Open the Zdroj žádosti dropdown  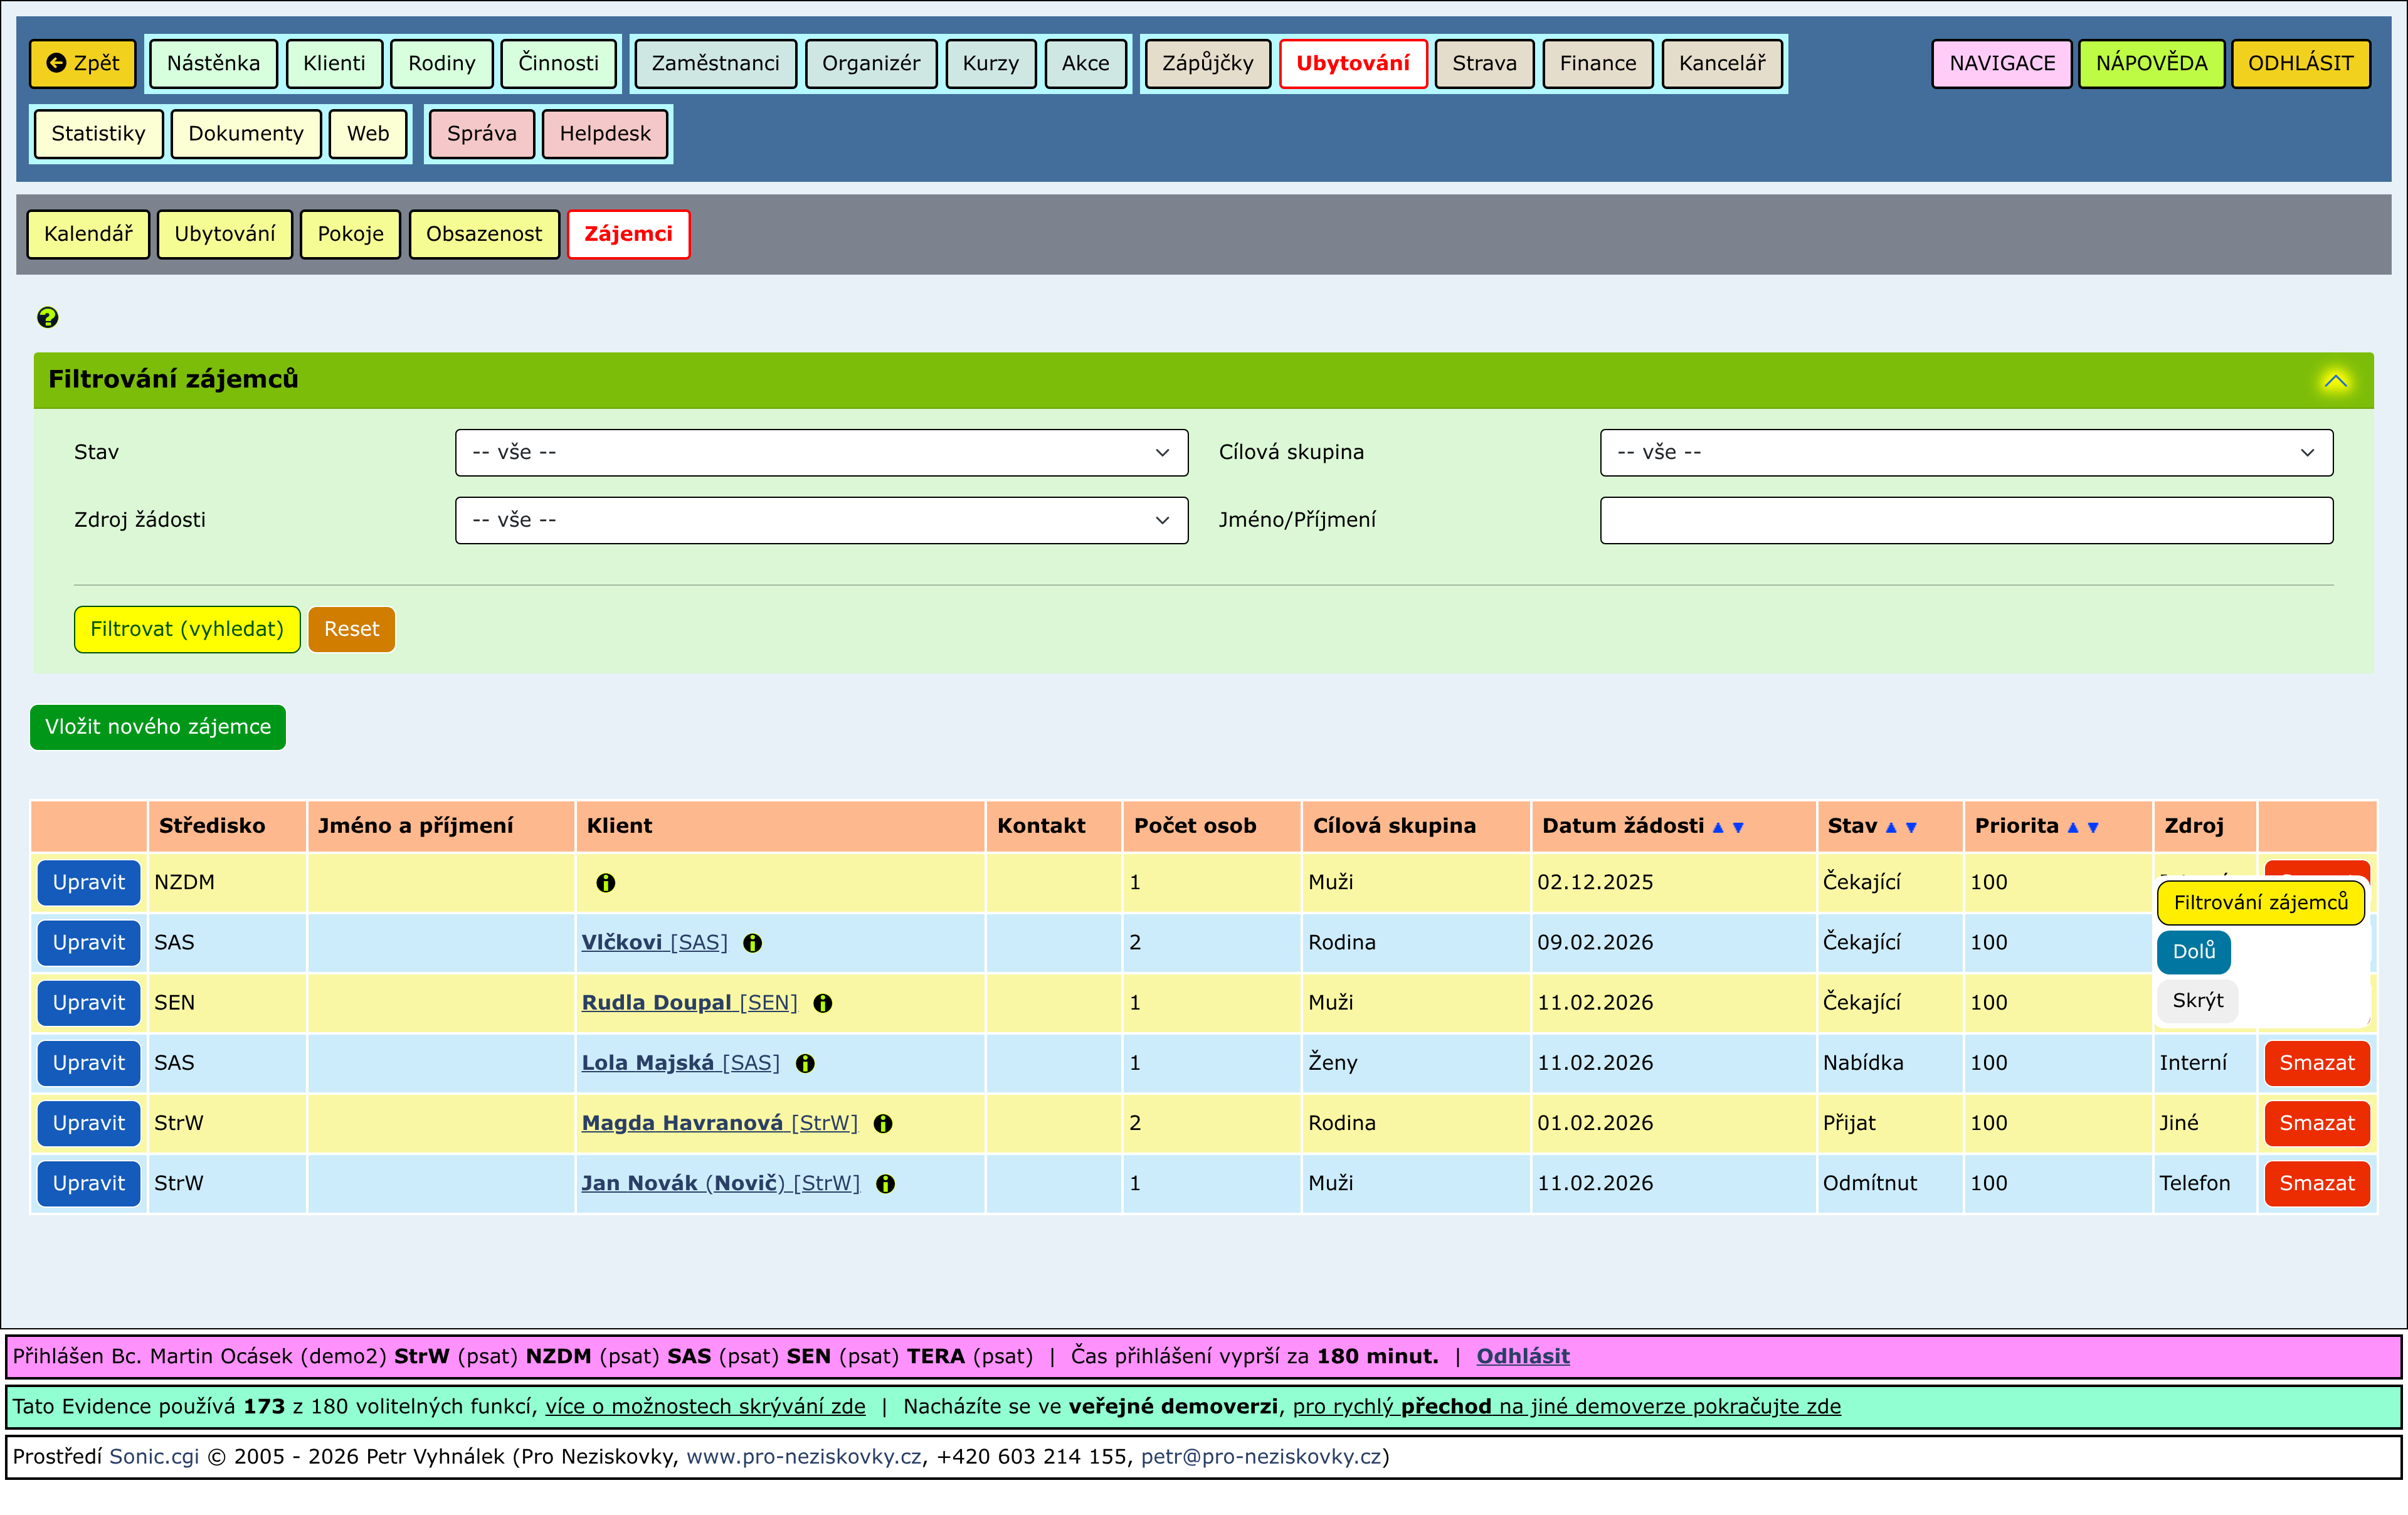[x=821, y=520]
